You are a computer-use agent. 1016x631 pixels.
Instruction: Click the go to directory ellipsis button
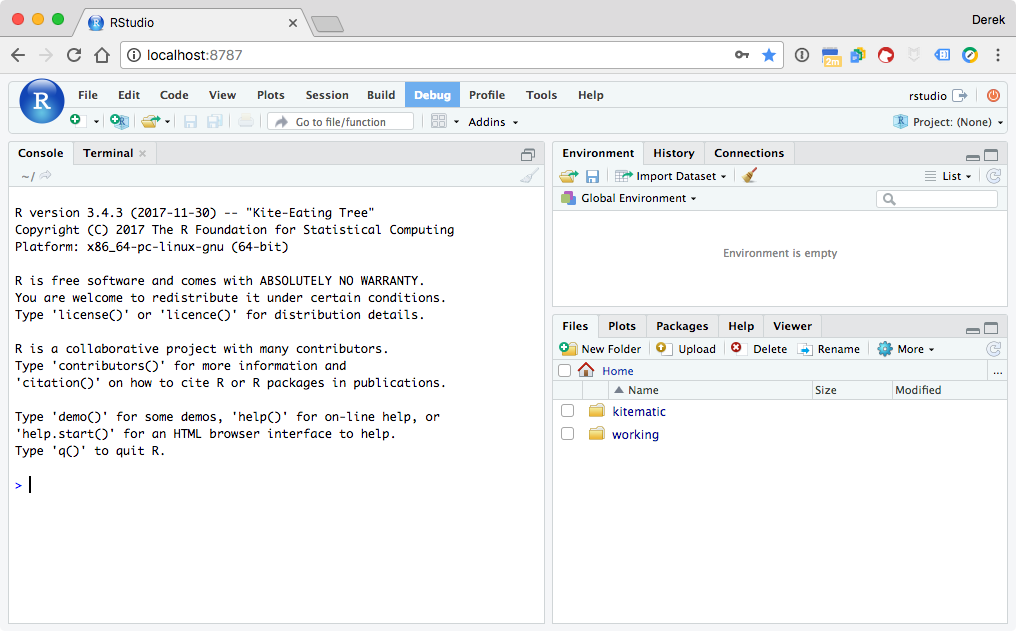(997, 371)
